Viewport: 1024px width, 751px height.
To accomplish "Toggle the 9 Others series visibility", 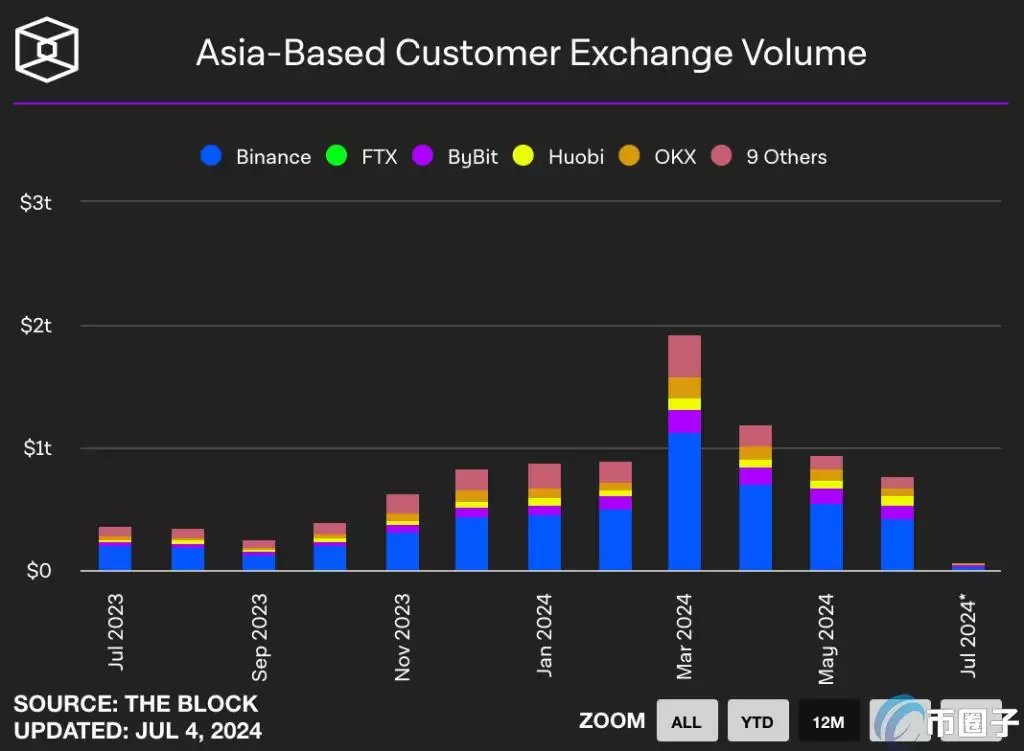I will pyautogui.click(x=786, y=156).
